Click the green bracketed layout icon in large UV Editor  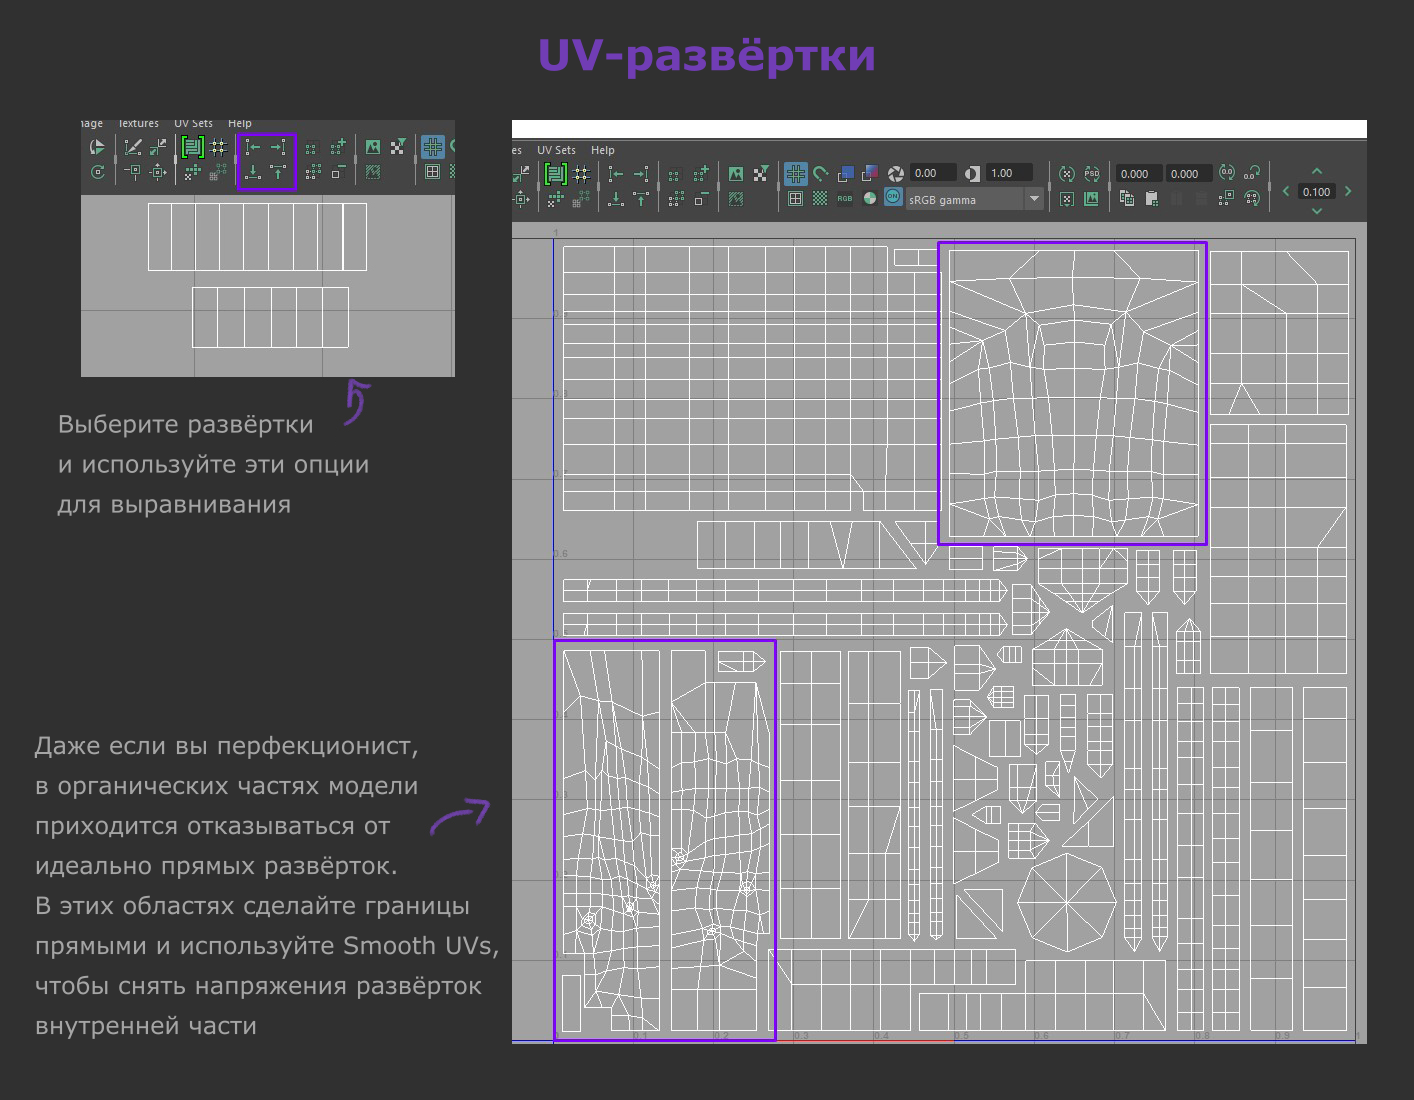[x=555, y=174]
